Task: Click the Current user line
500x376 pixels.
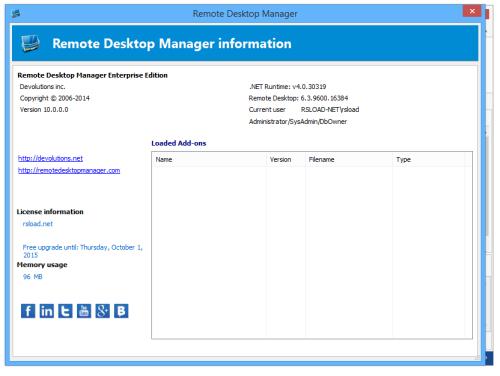Action: pos(304,110)
